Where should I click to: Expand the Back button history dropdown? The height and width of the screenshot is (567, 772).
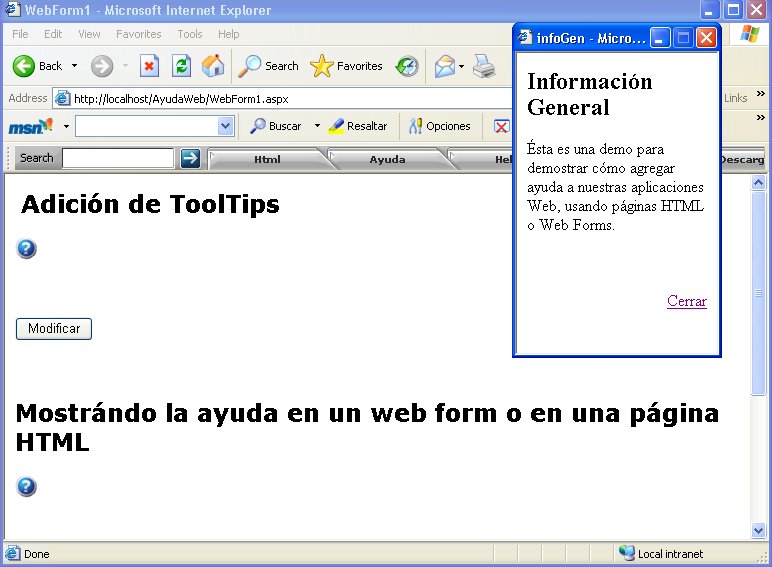(x=74, y=66)
